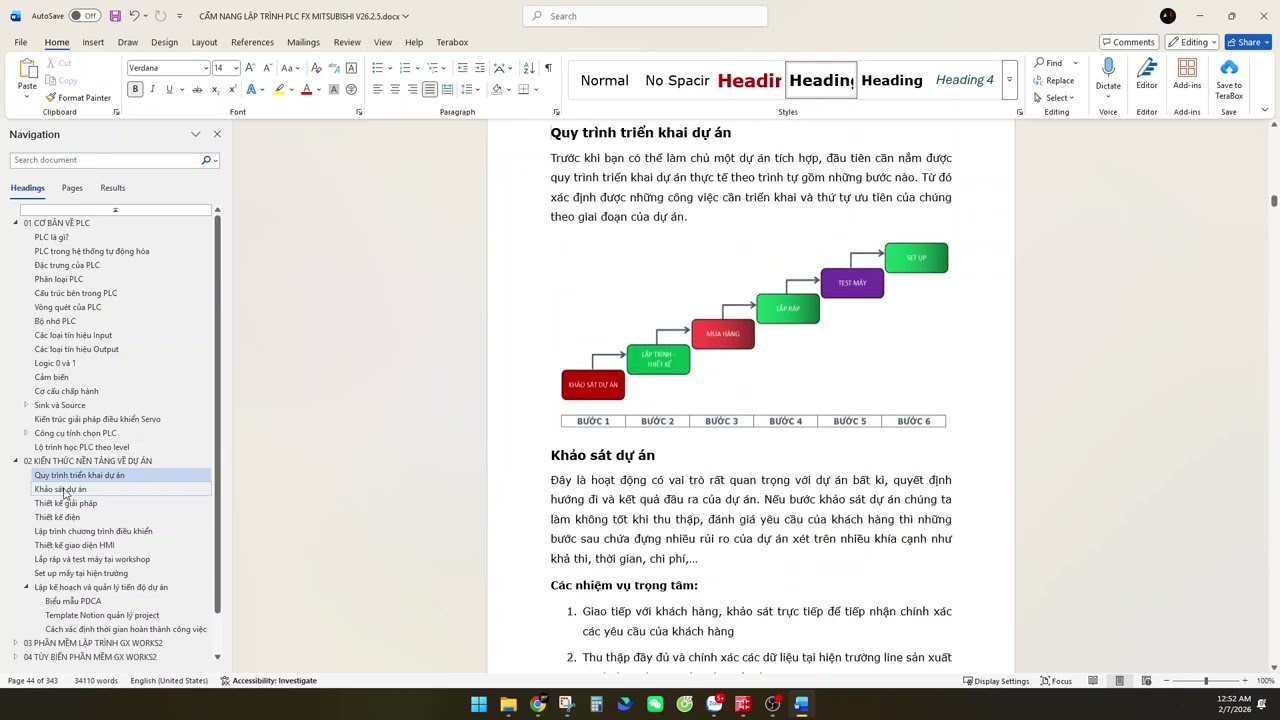This screenshot has width=1280, height=720.
Task: Center the paragraph text
Action: [395, 90]
